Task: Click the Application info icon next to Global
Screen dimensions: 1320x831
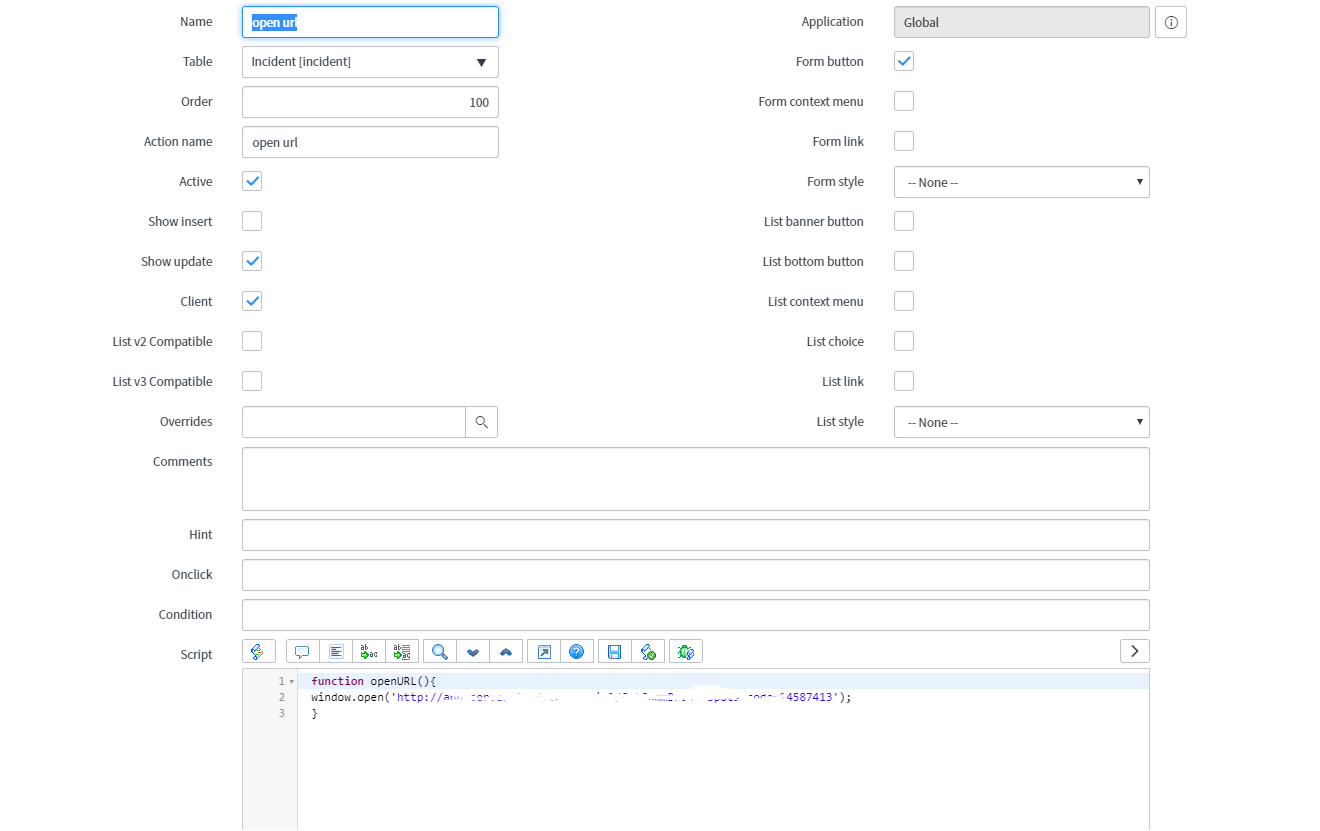Action: [1171, 22]
